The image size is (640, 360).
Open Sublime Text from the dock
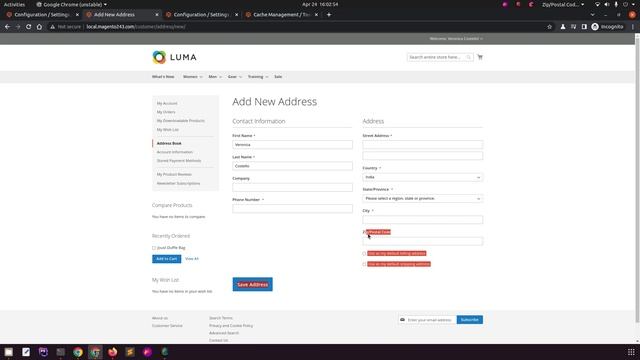click(x=130, y=352)
